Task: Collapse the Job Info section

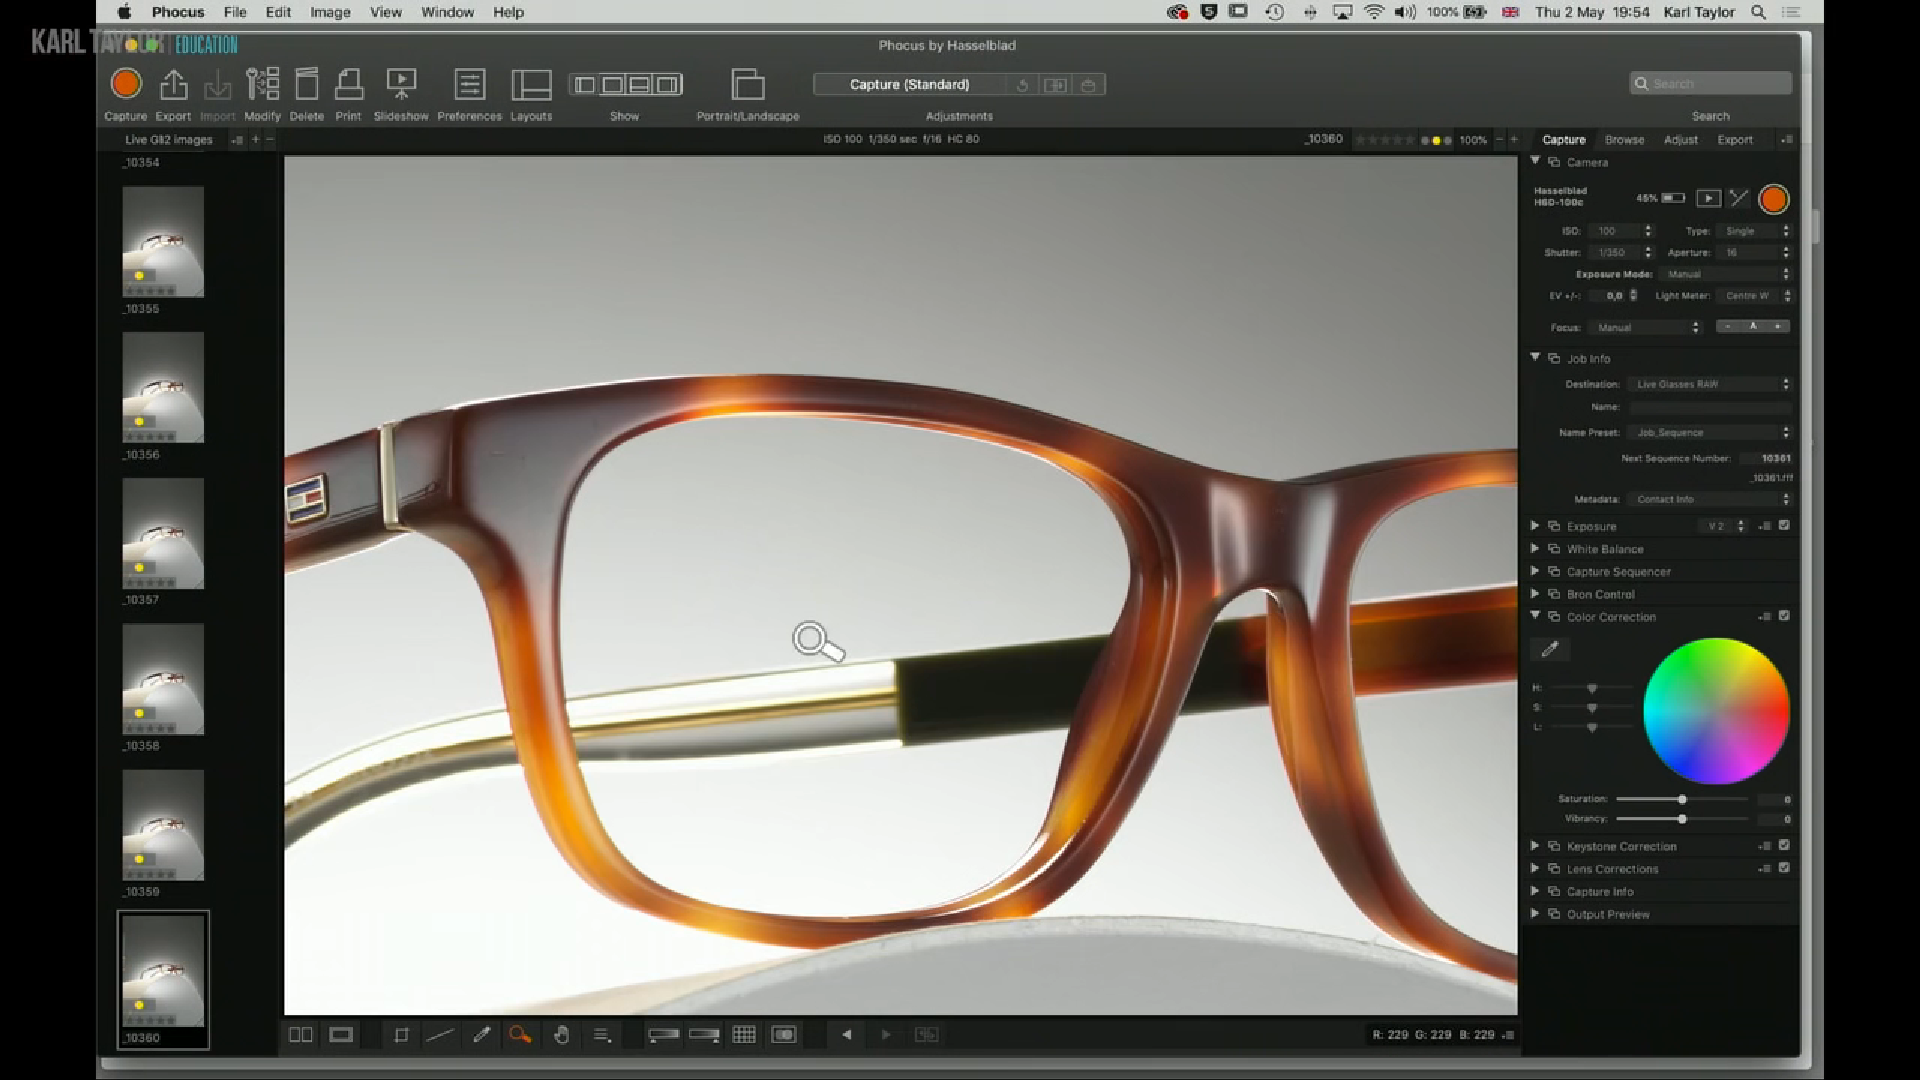Action: click(x=1535, y=357)
